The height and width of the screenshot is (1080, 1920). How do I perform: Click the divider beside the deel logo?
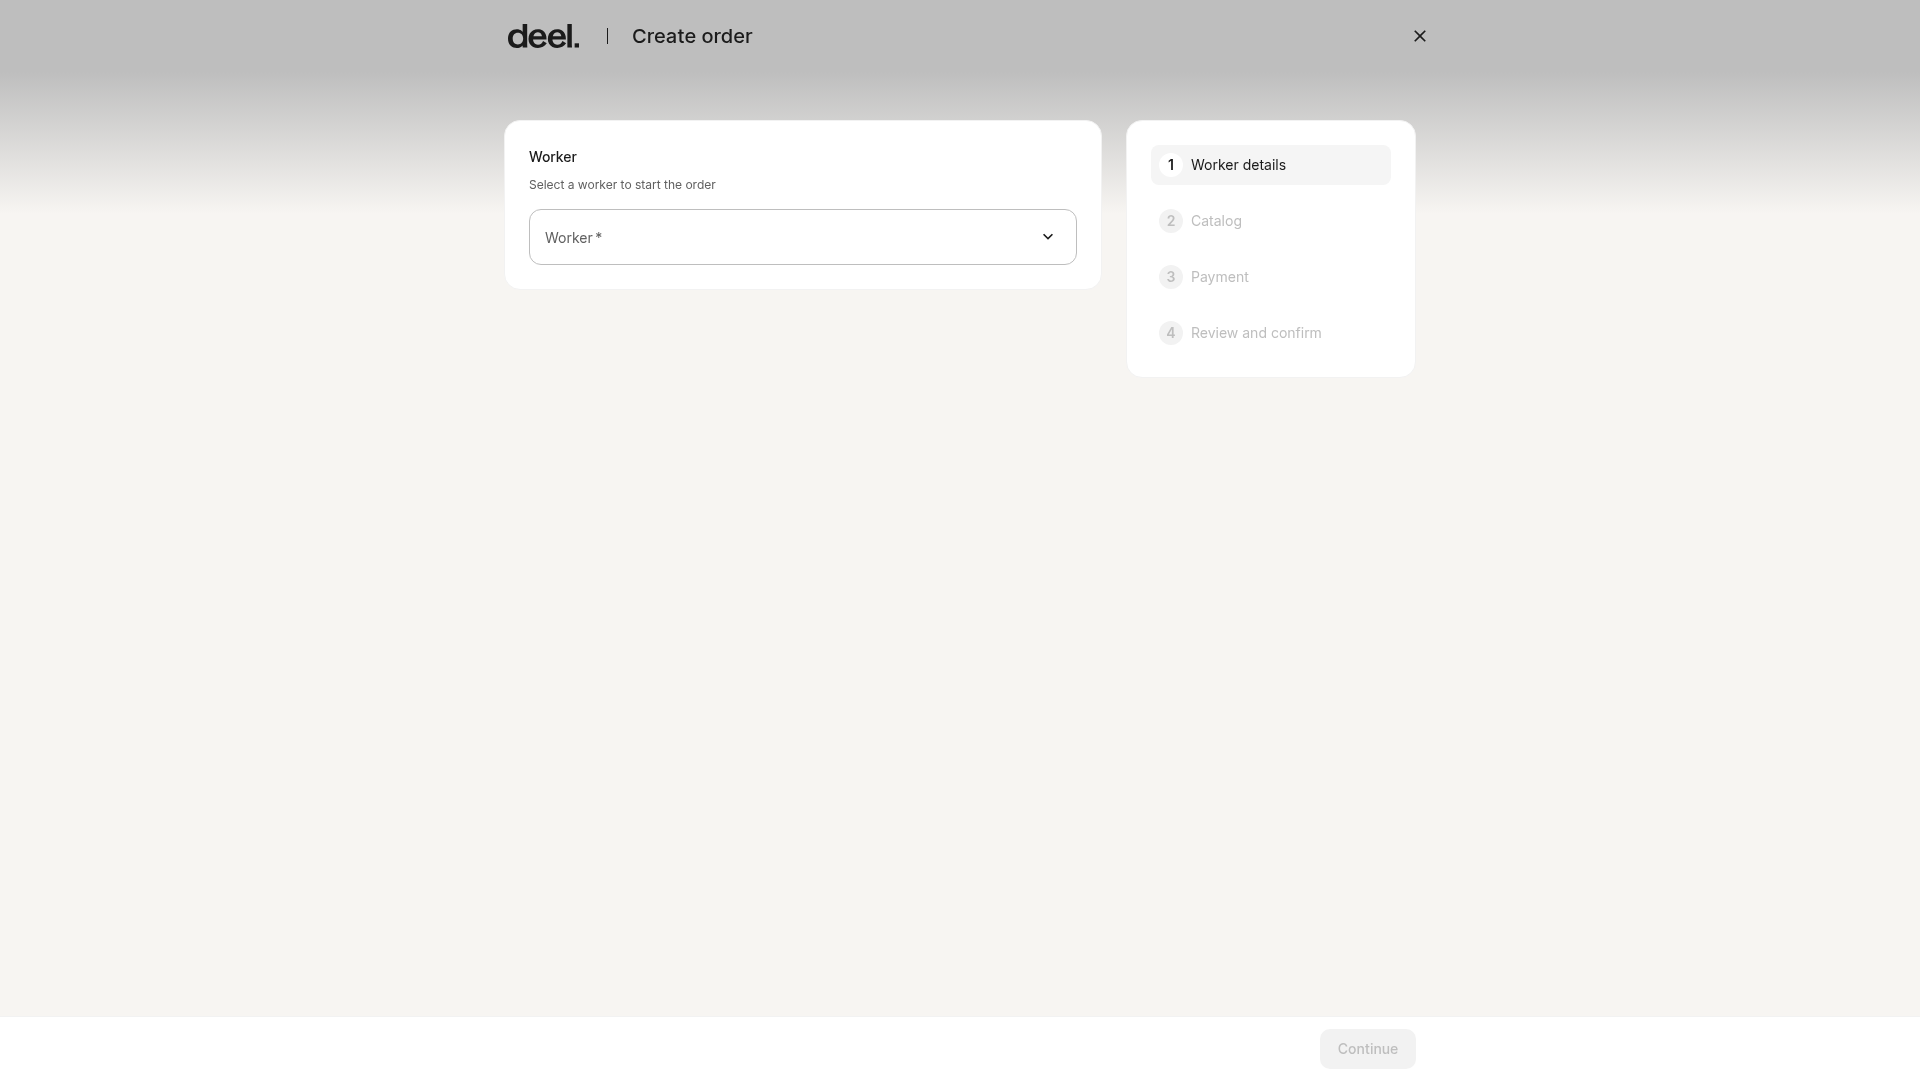pos(607,36)
